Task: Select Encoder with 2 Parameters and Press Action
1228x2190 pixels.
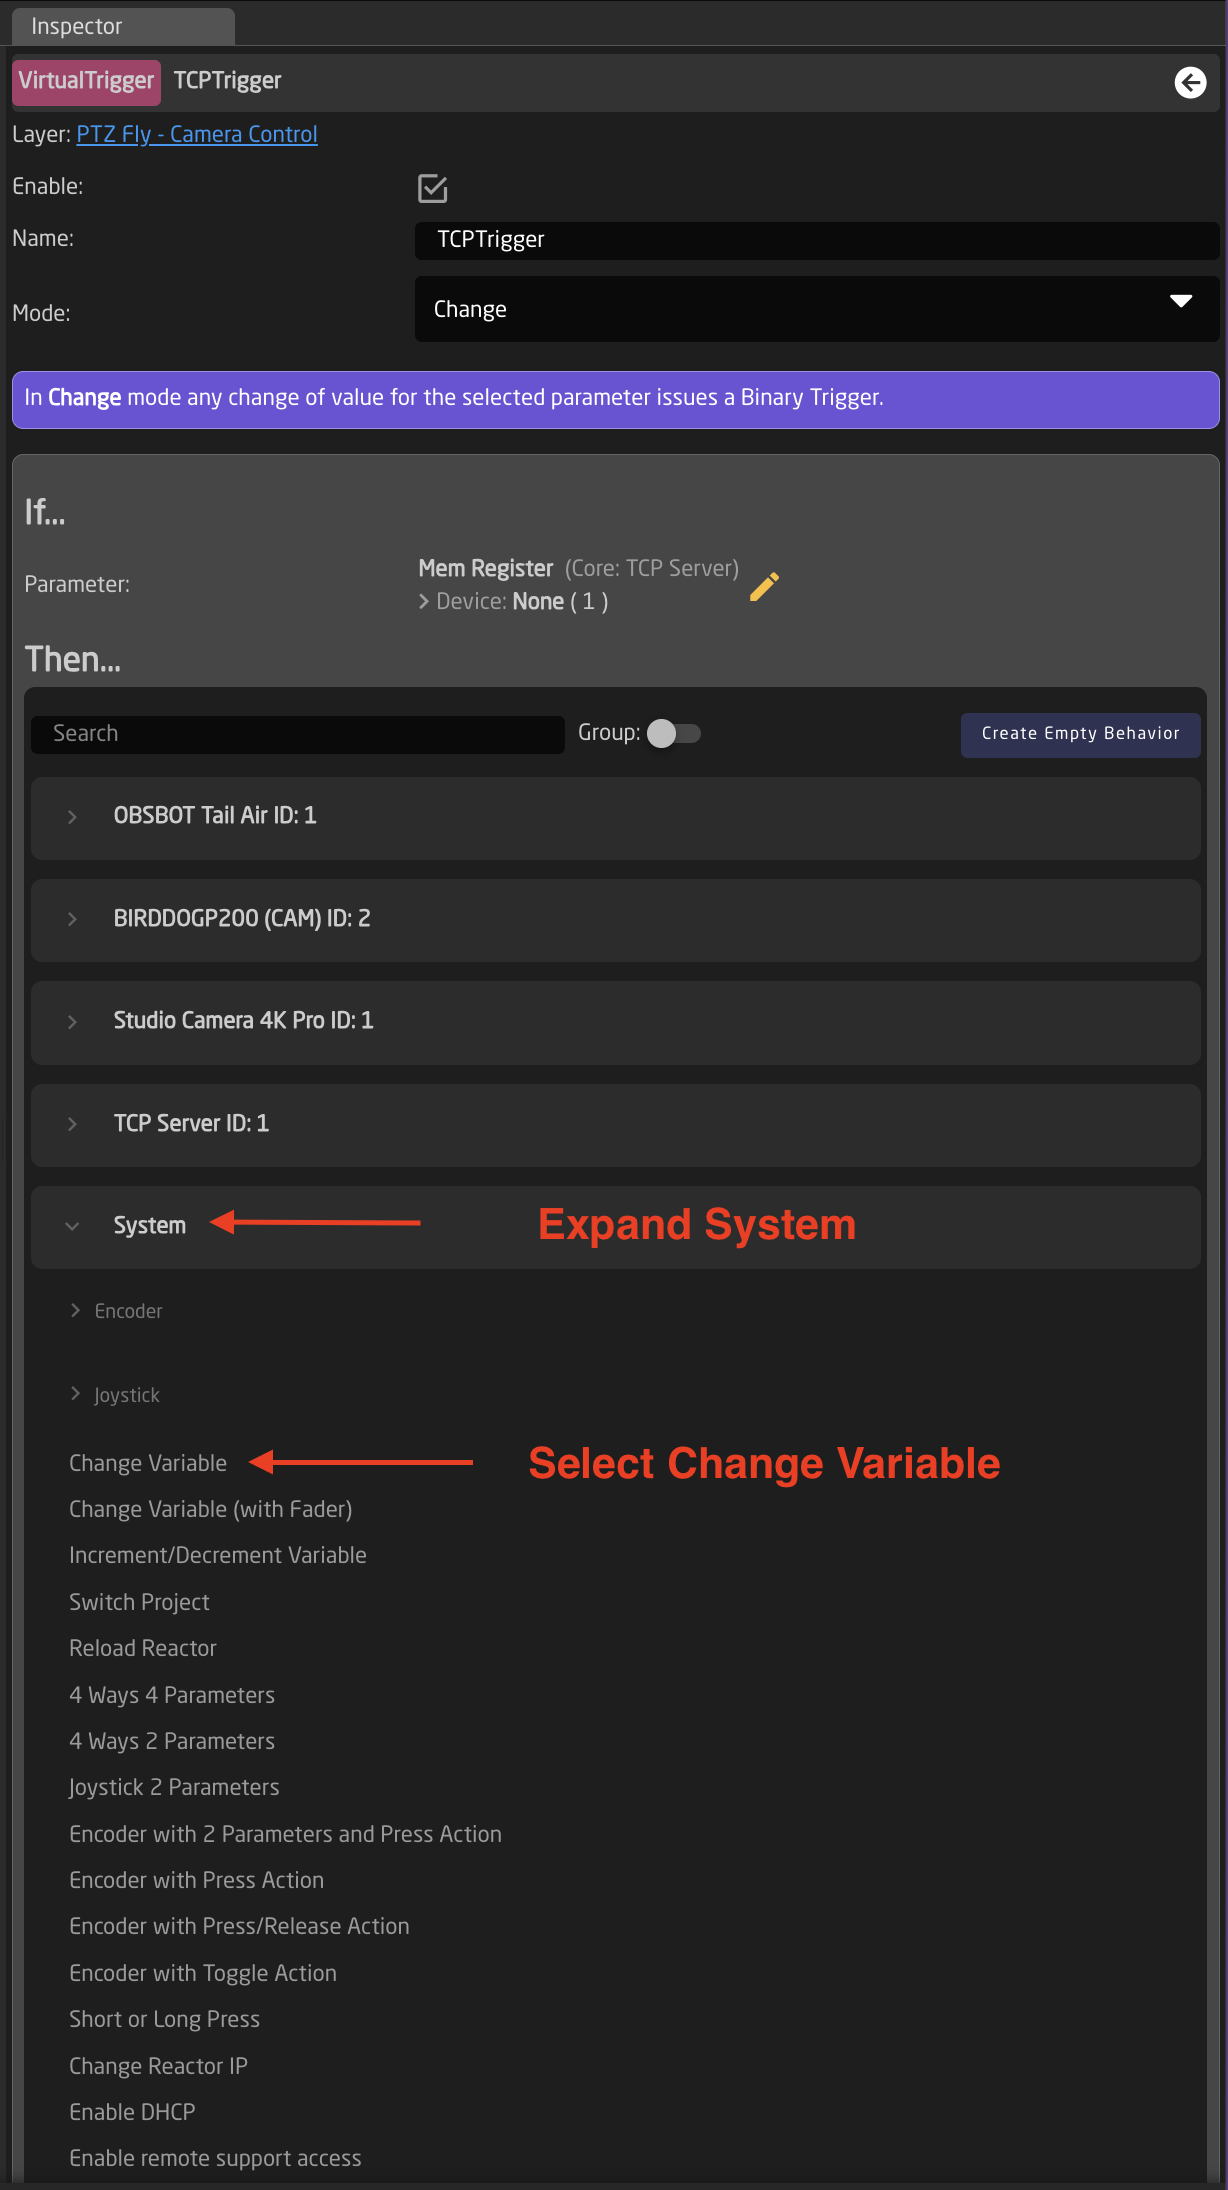Action: pos(285,1834)
